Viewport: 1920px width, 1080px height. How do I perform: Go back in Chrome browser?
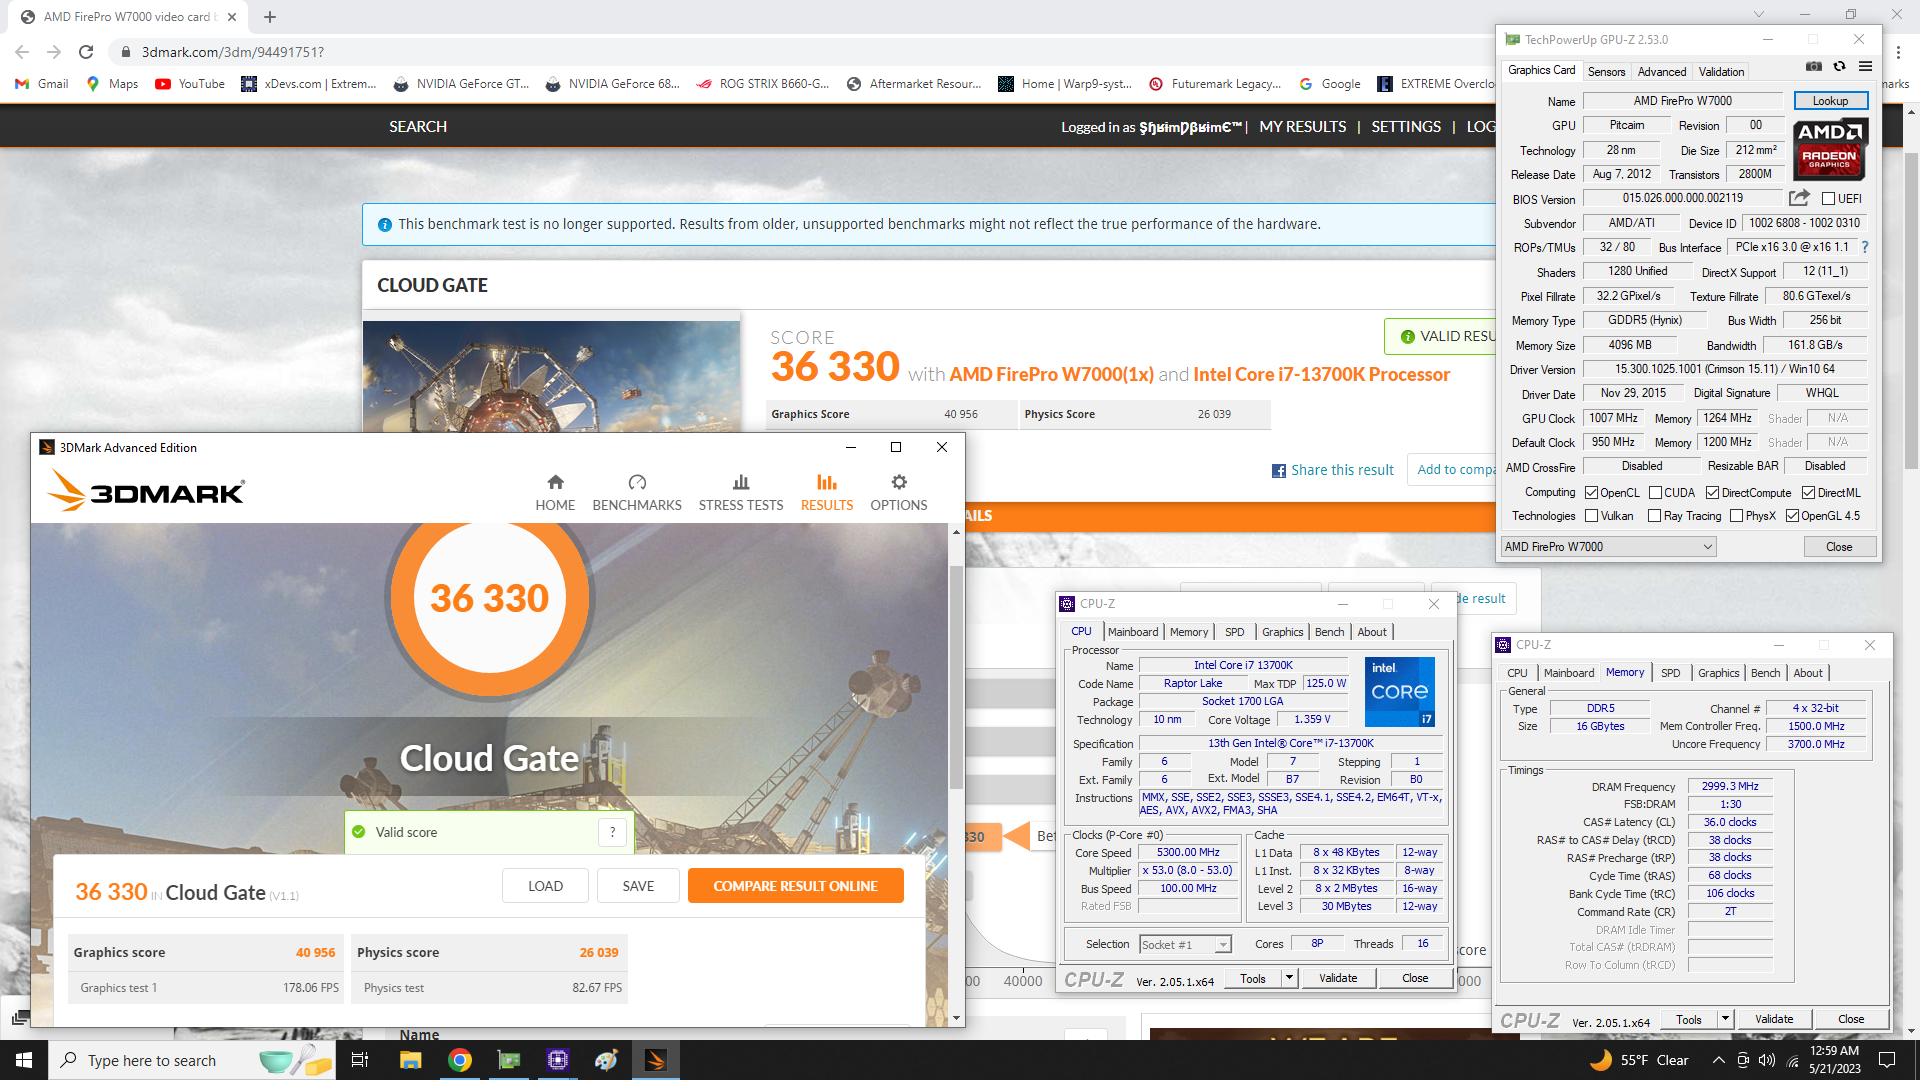point(22,52)
